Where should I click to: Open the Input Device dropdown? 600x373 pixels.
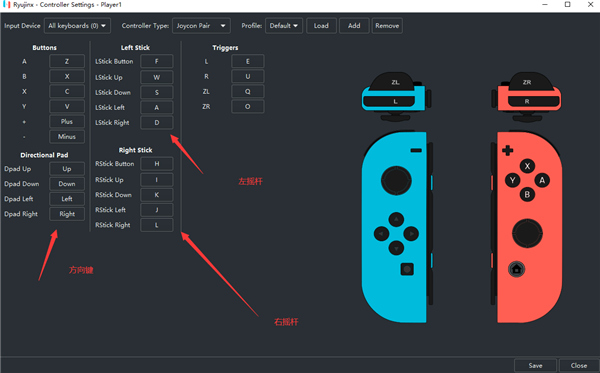tap(77, 26)
